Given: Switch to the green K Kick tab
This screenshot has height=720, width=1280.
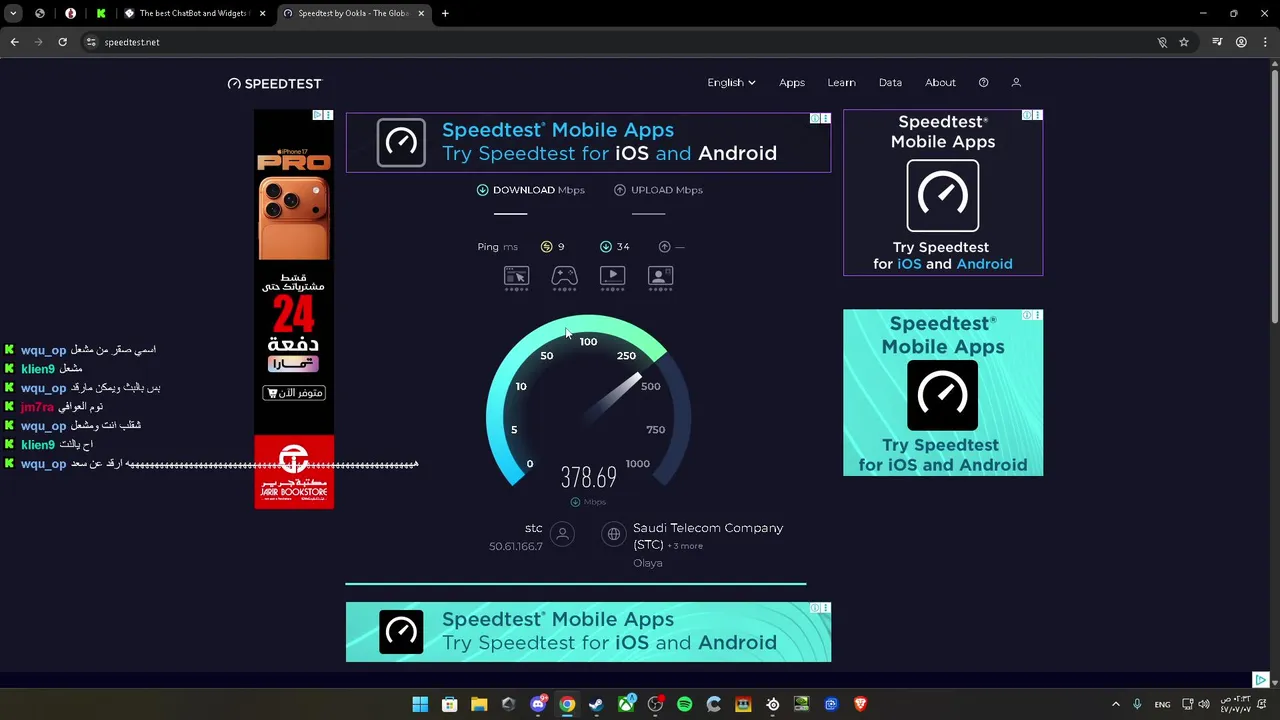Looking at the screenshot, I should click(x=101, y=13).
